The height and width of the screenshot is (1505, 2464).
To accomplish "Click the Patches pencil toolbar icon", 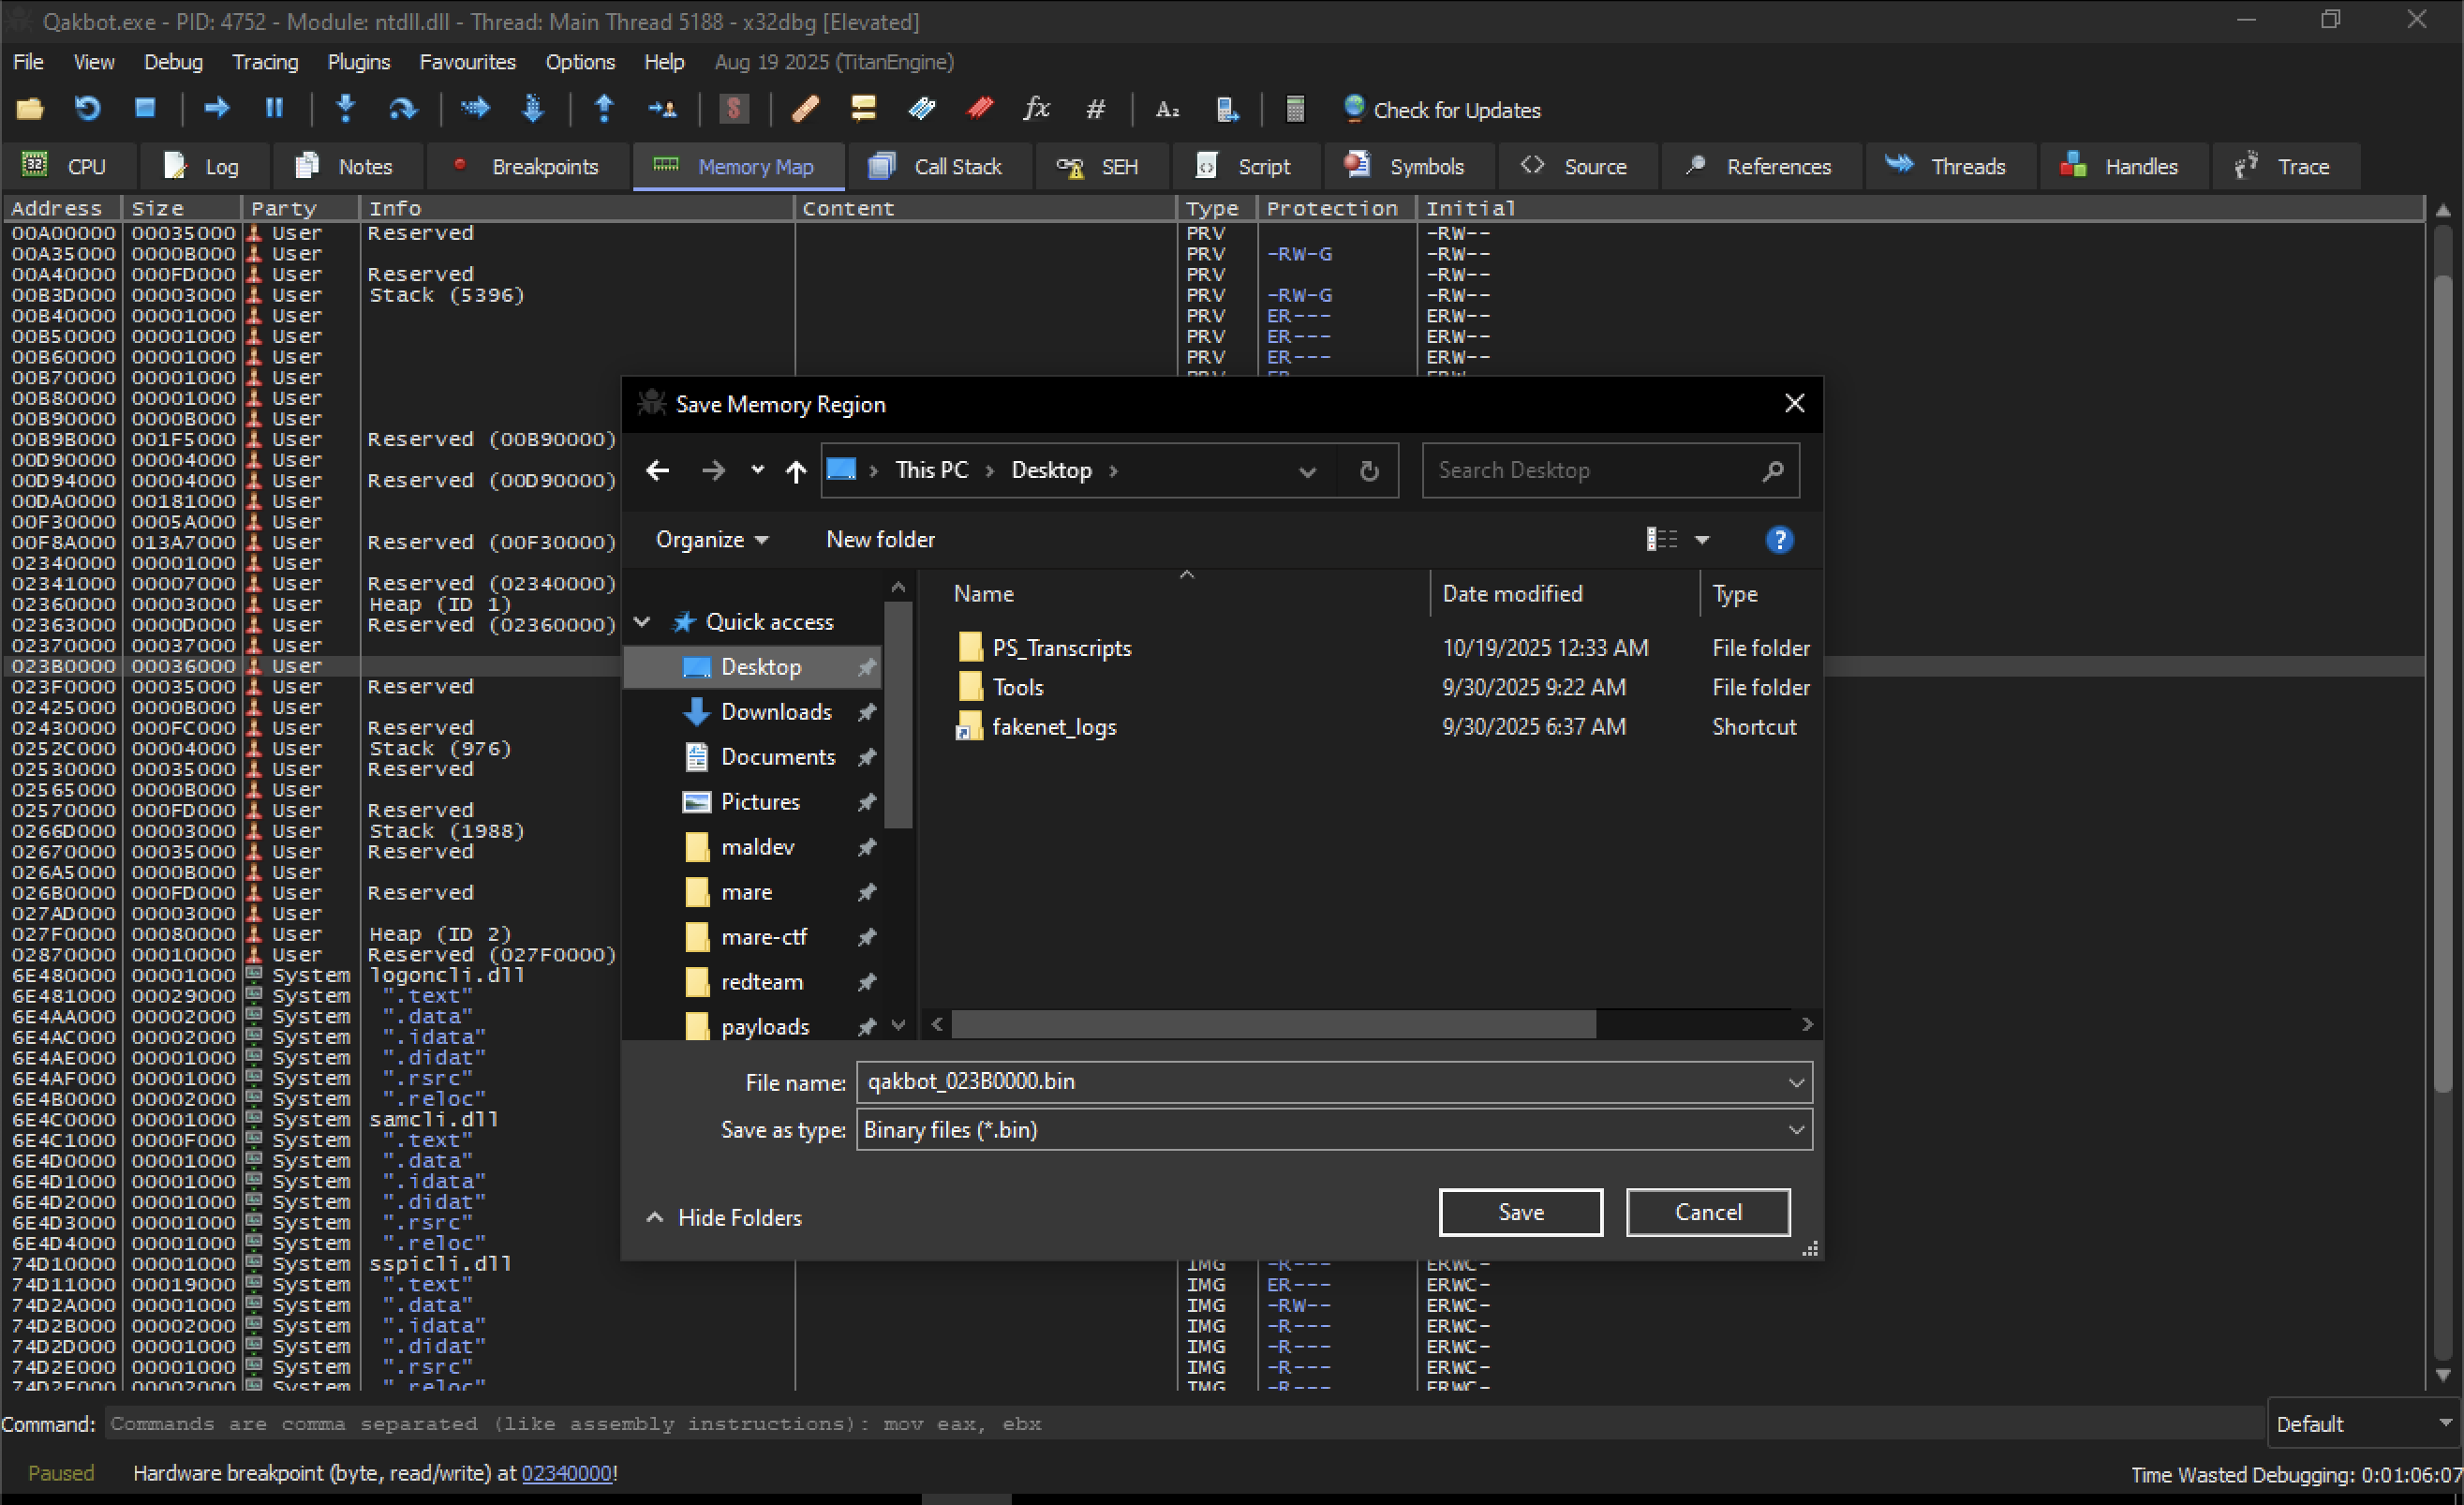I will click(x=805, y=109).
